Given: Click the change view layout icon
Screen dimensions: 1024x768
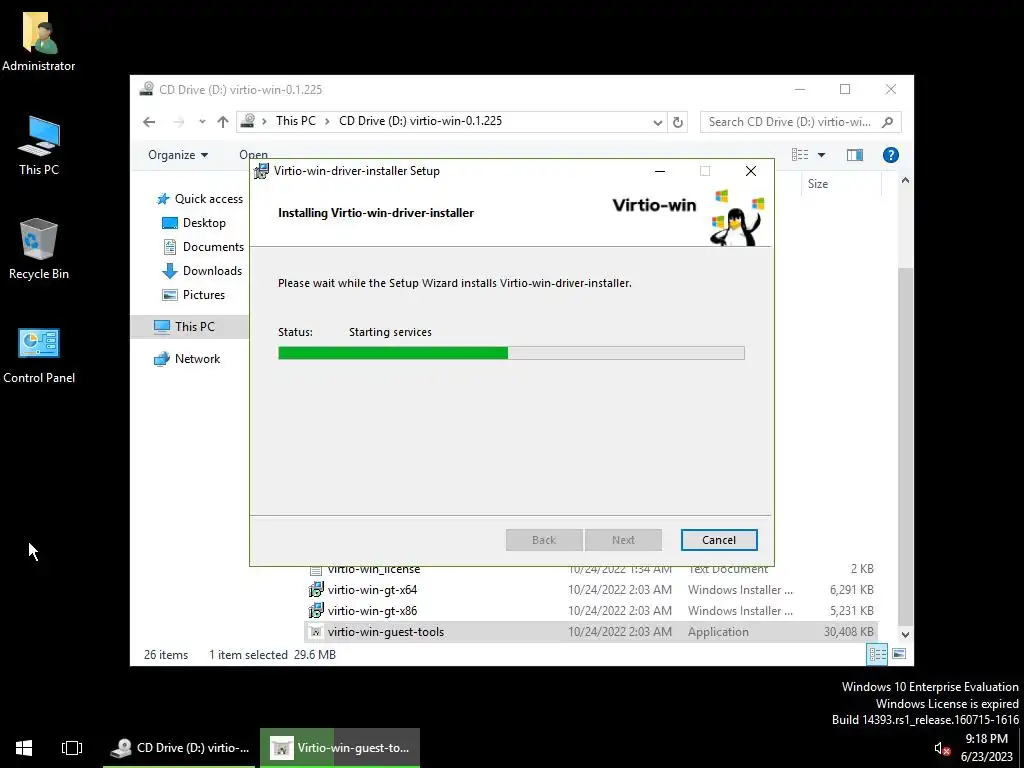Looking at the screenshot, I should pyautogui.click(x=800, y=155).
